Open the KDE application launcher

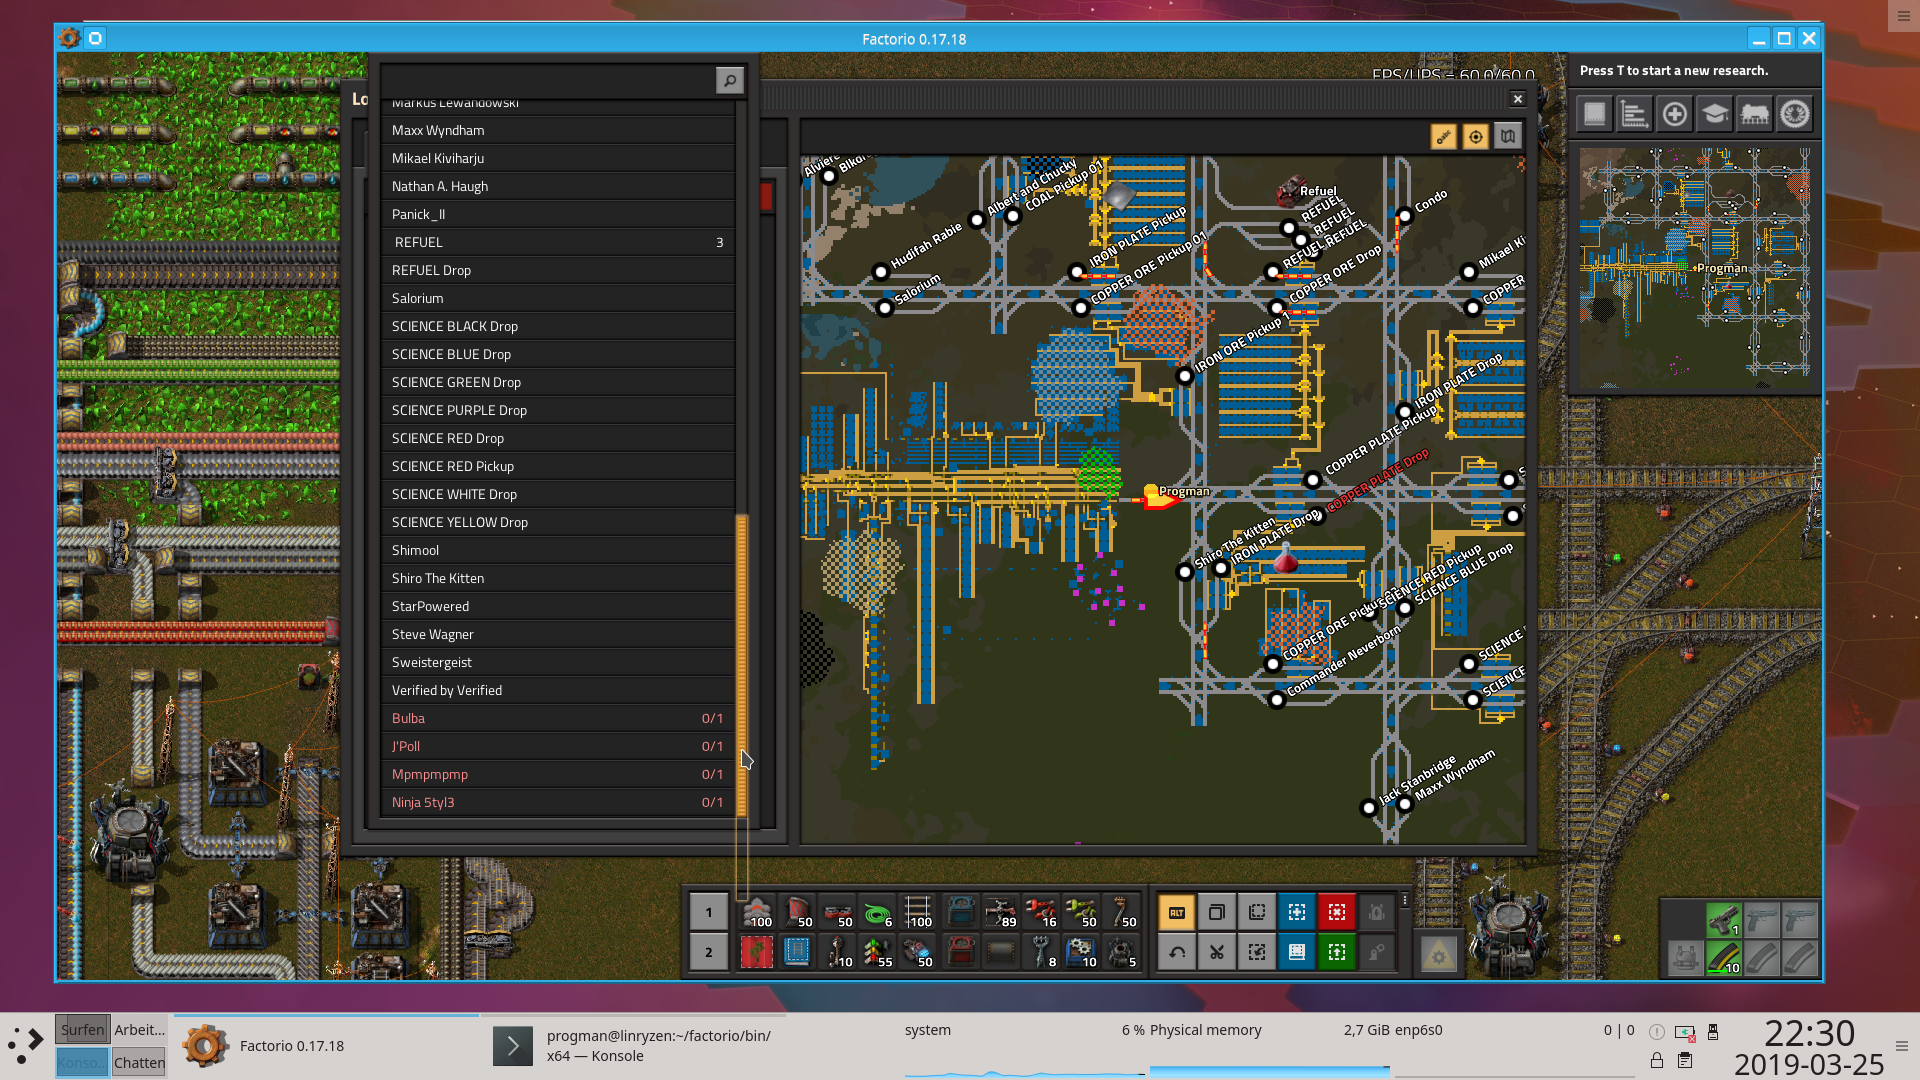point(25,1046)
